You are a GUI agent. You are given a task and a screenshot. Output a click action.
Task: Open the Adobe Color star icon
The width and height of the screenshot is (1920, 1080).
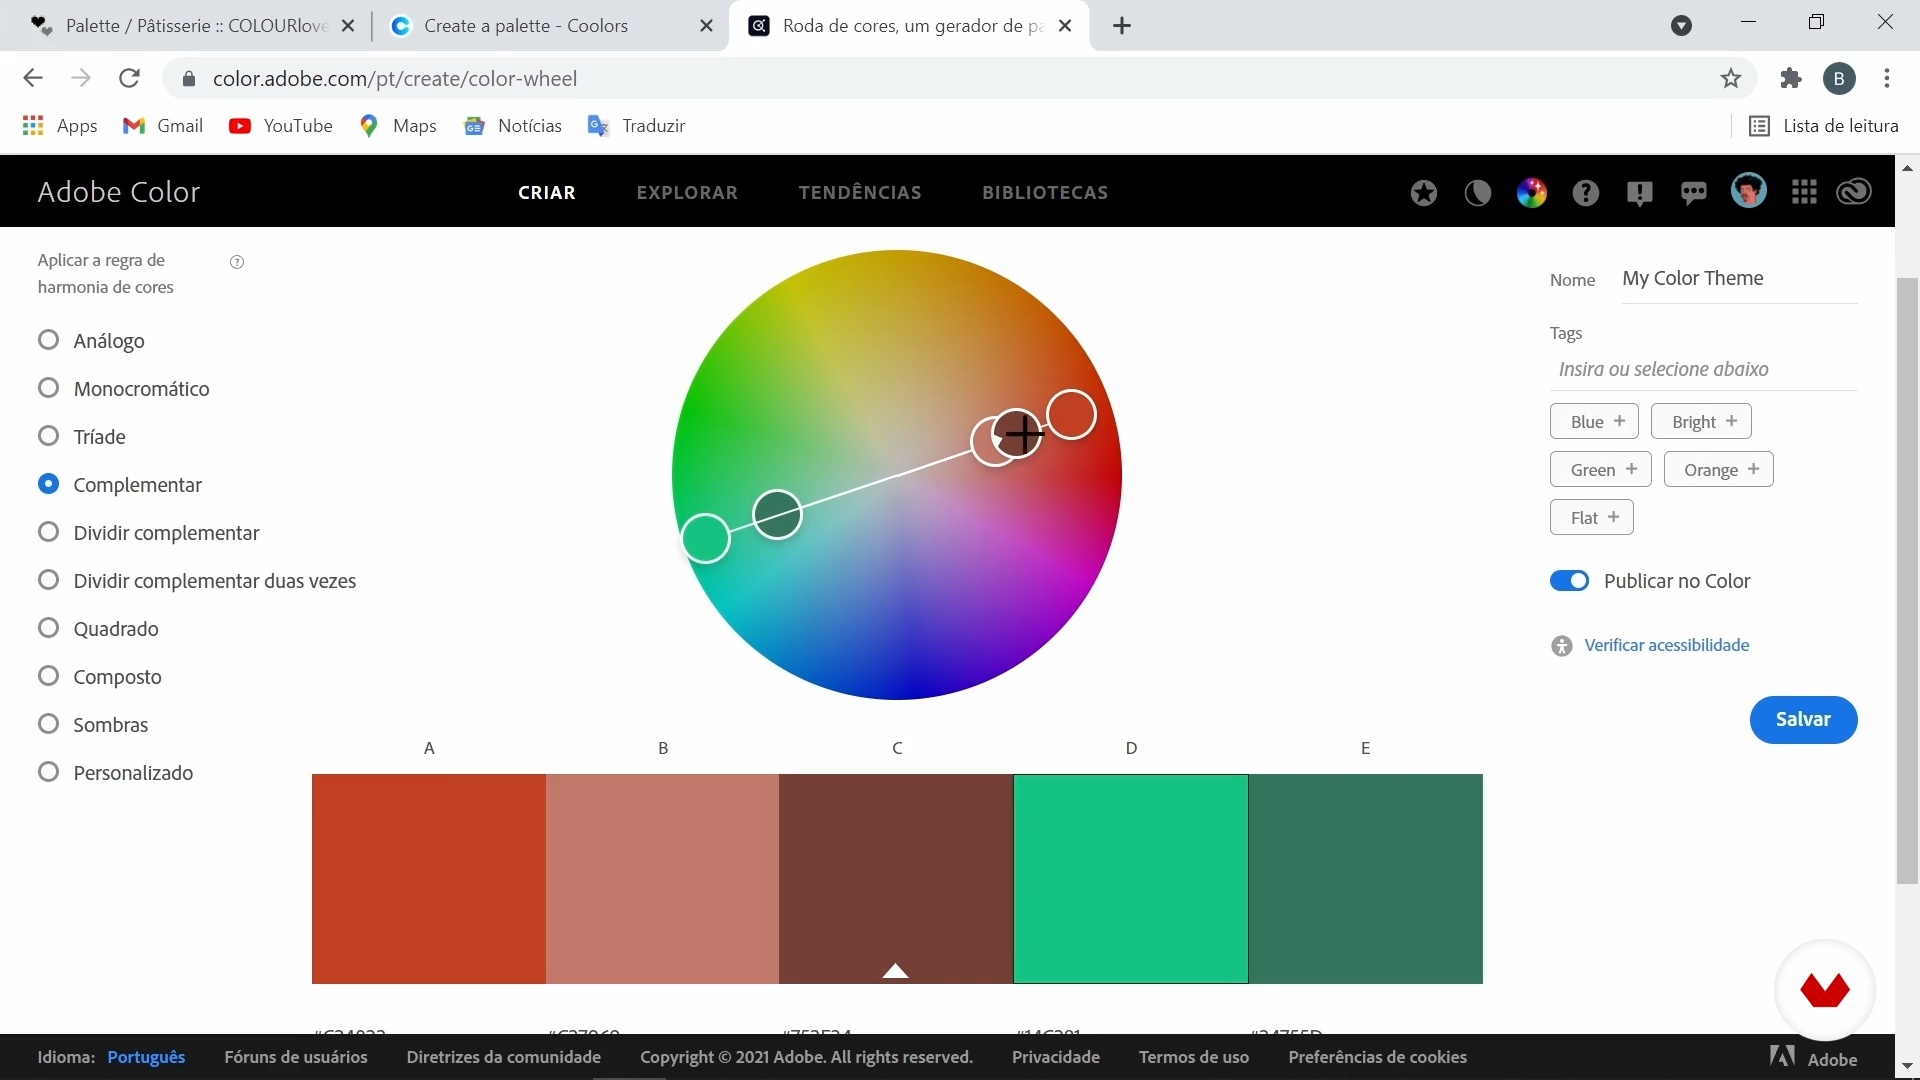[1424, 193]
